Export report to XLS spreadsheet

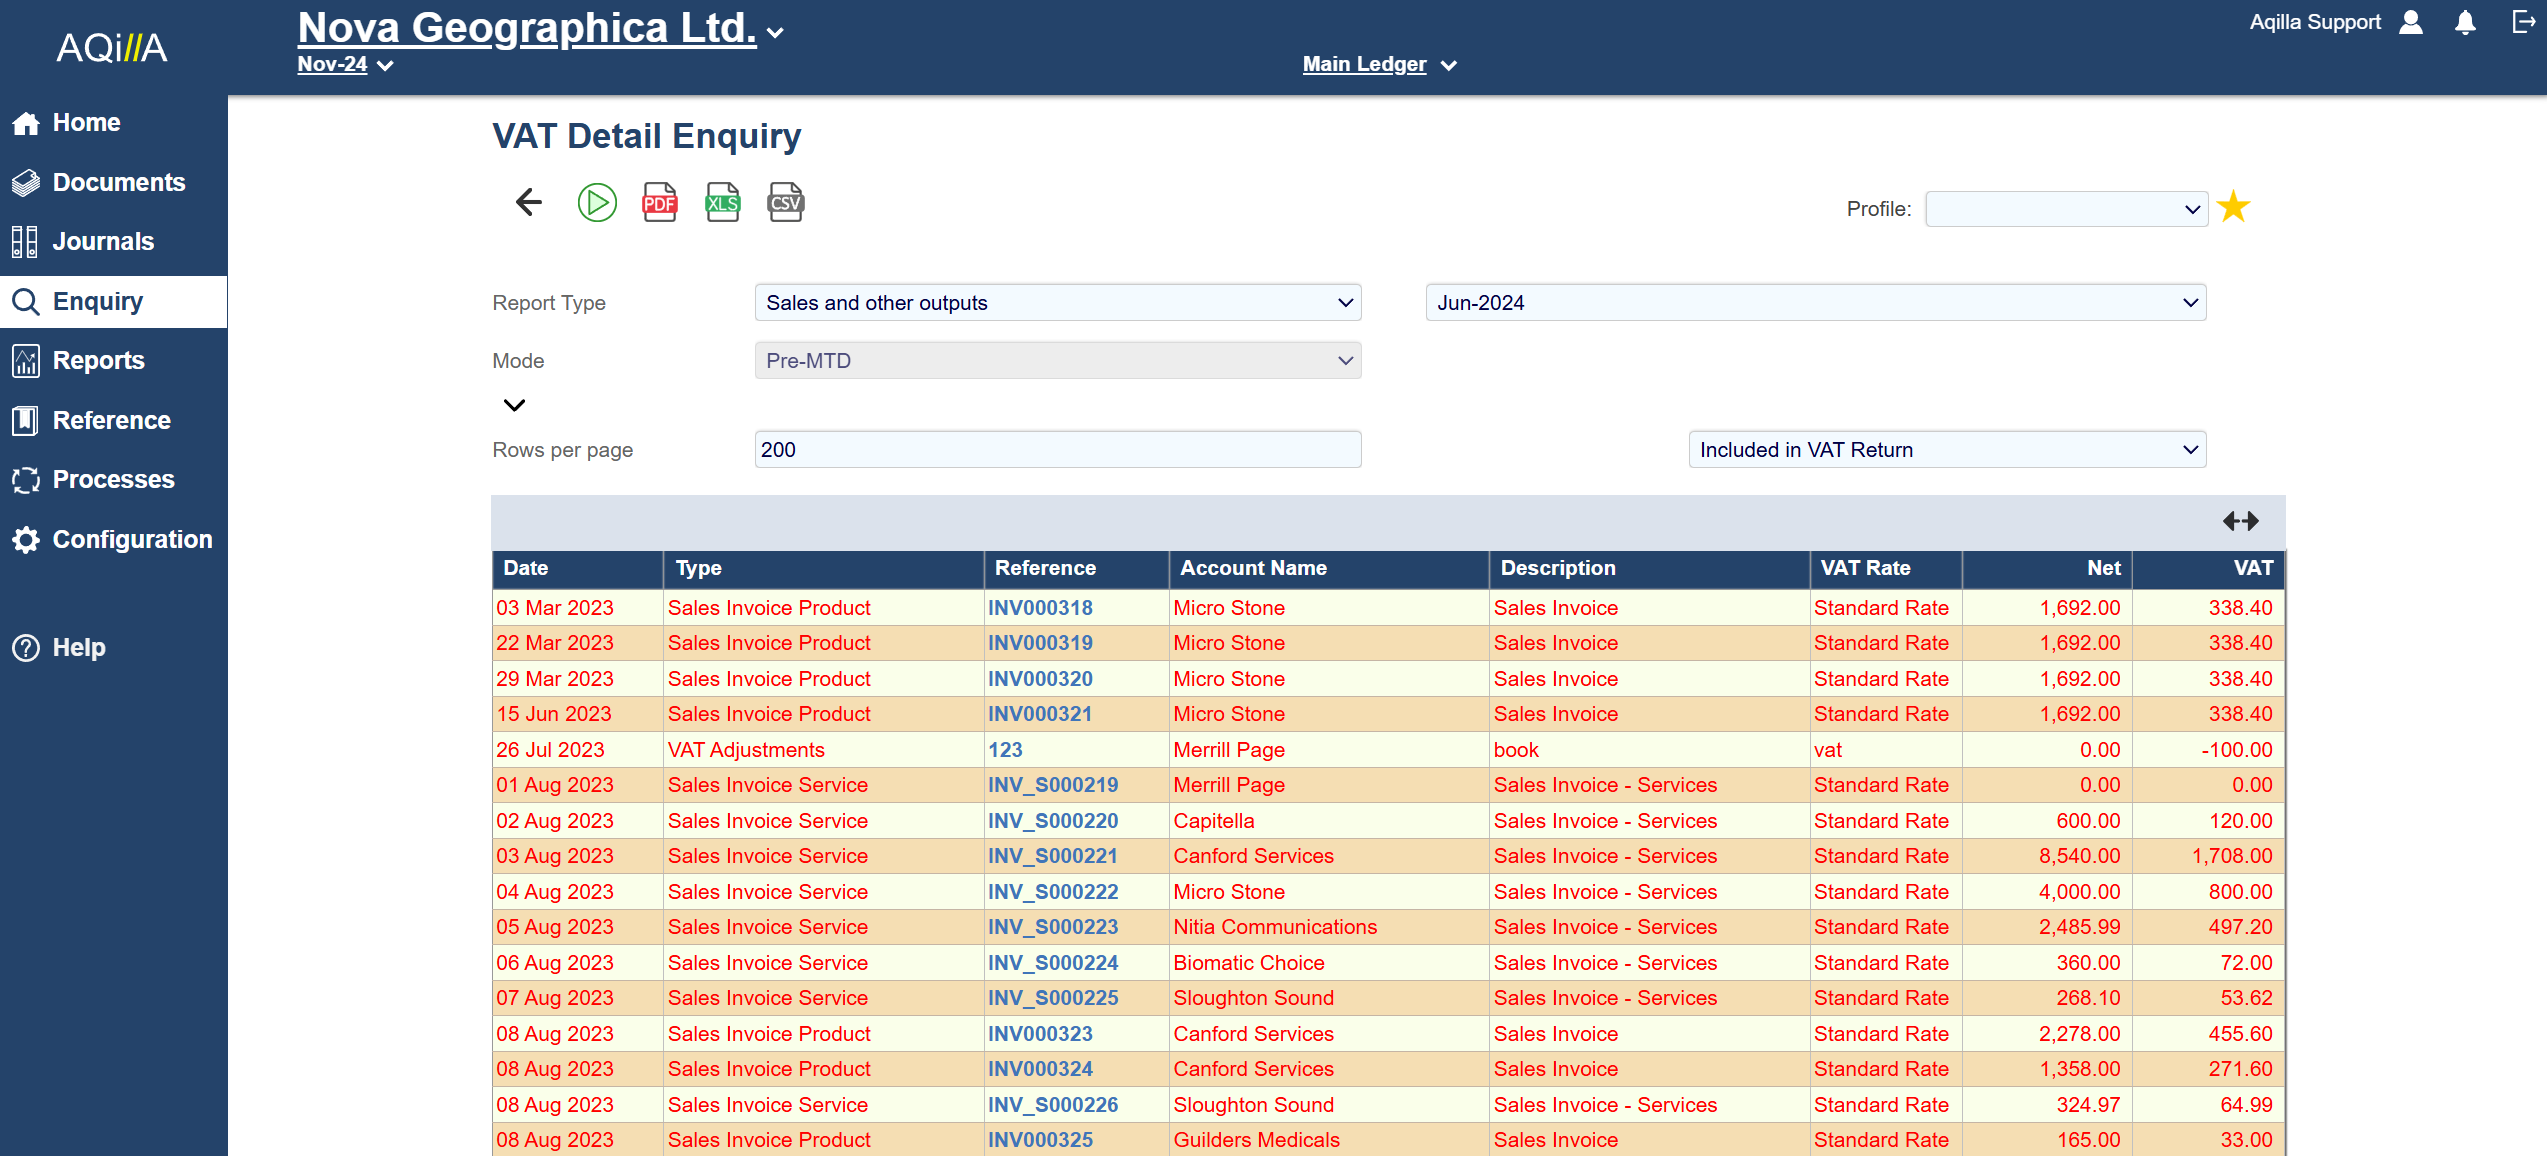[x=722, y=203]
